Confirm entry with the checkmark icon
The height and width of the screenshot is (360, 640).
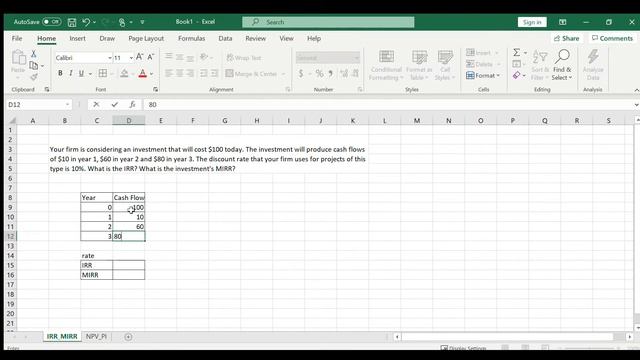tap(115, 104)
